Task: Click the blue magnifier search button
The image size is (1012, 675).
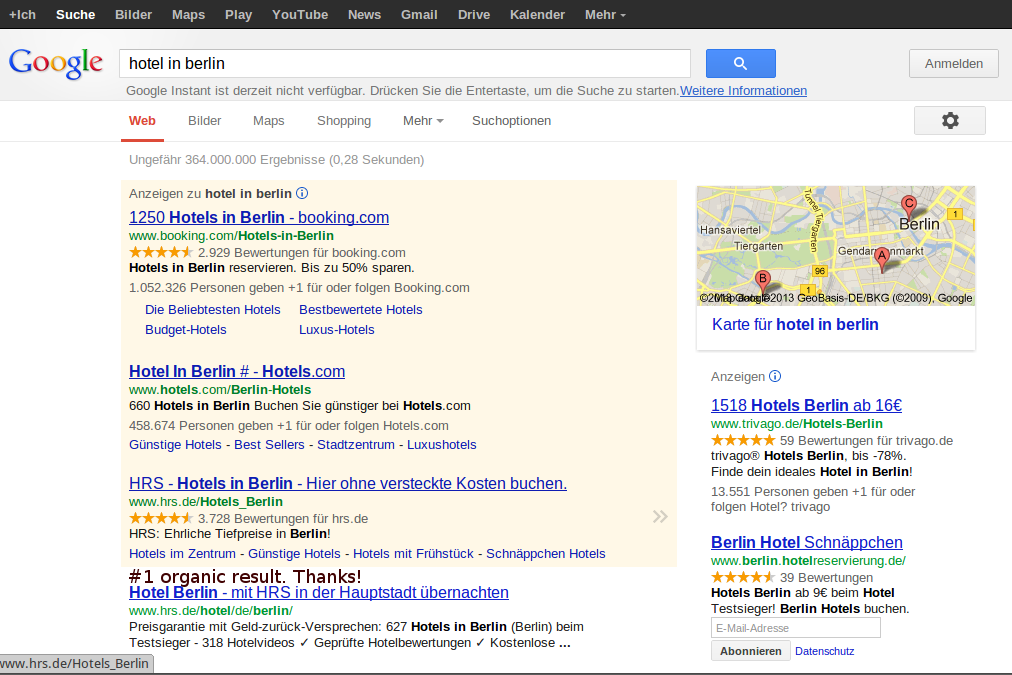Action: [740, 63]
